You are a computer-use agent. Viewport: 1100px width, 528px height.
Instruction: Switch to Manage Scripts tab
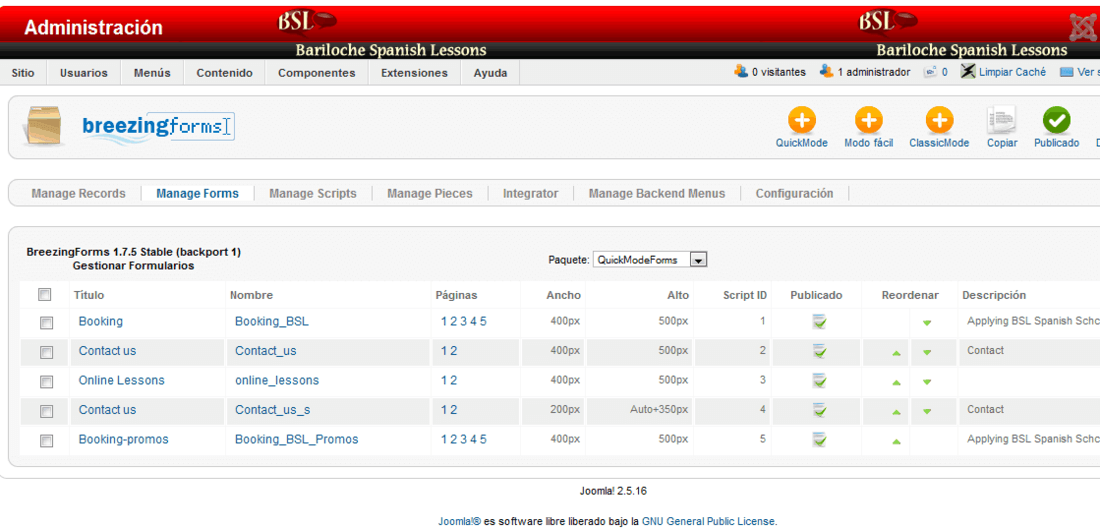pyautogui.click(x=313, y=194)
